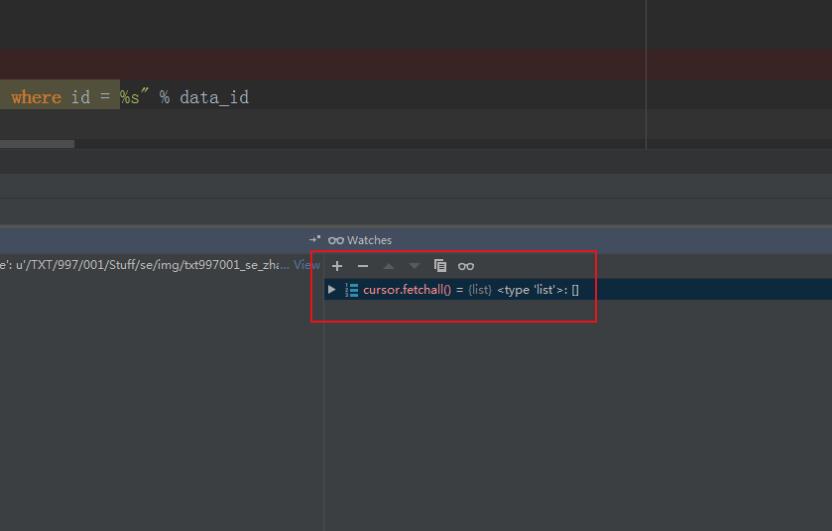The image size is (832, 531).
Task: Click the duplicate watch copy icon
Action: (x=440, y=266)
